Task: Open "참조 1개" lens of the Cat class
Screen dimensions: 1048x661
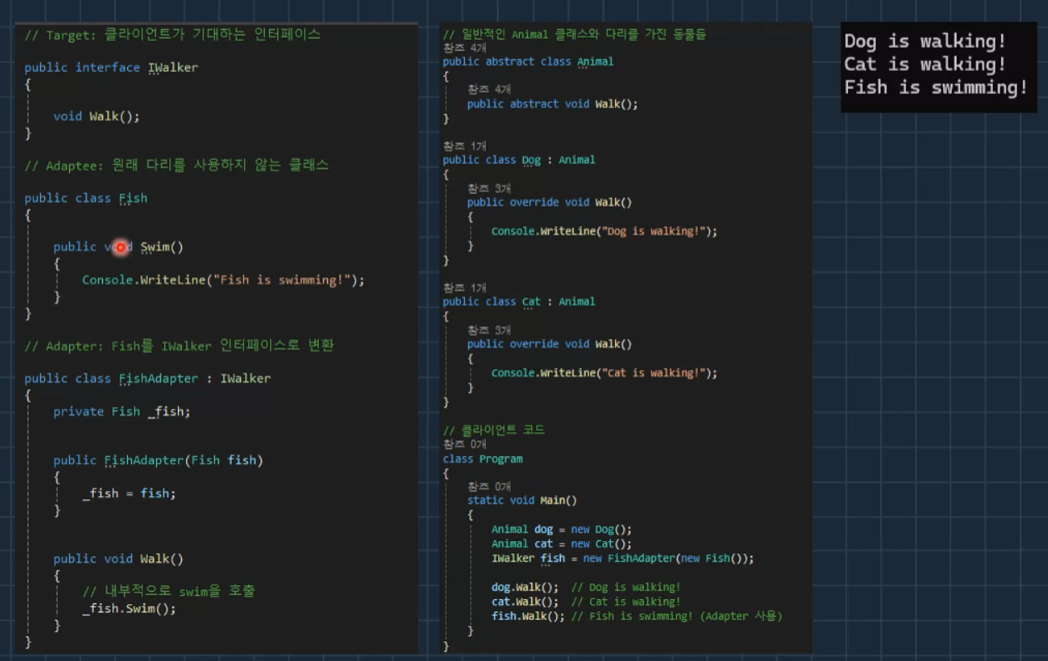Action: 465,288
